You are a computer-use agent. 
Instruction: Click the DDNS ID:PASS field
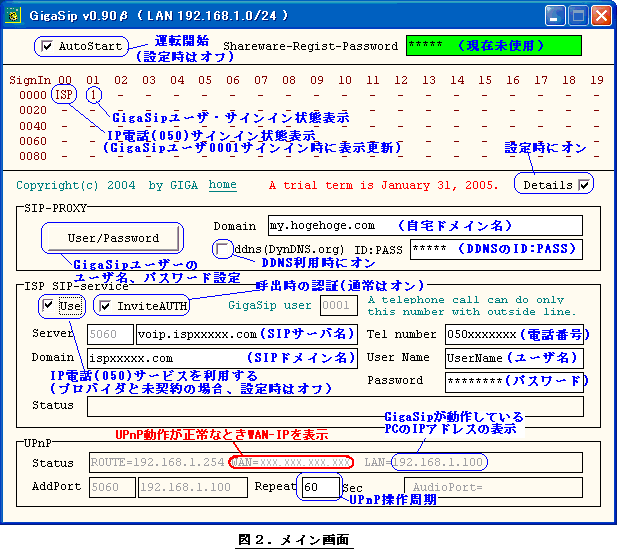(496, 249)
